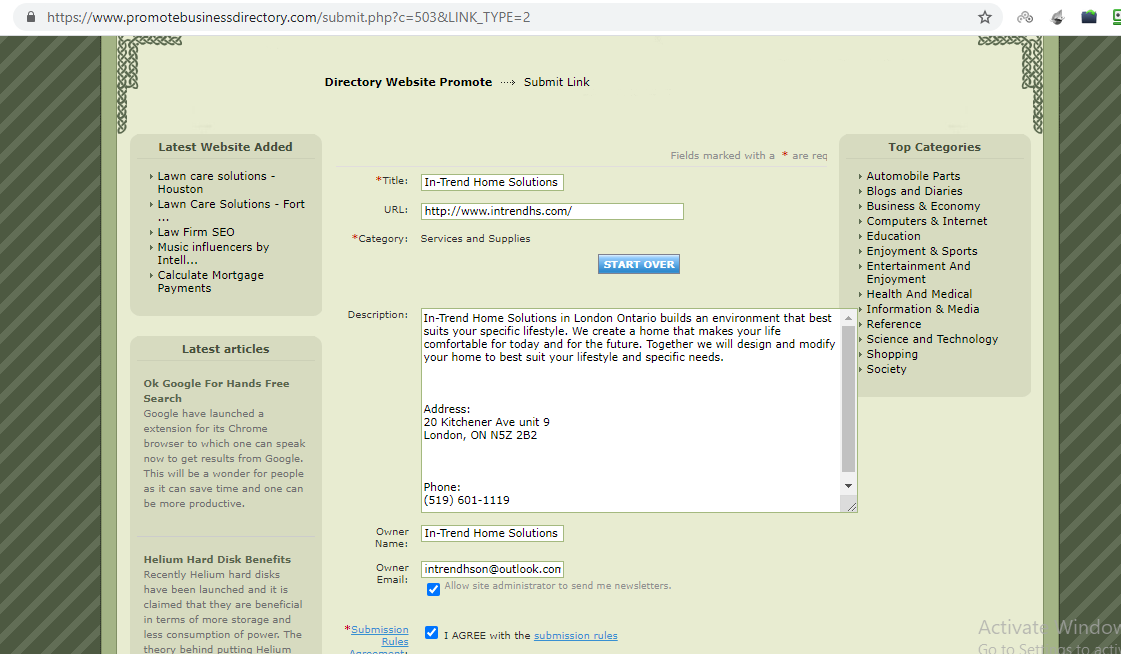Open the linked-circles browser extension icon
Viewport: 1121px width, 654px height.
1024,17
